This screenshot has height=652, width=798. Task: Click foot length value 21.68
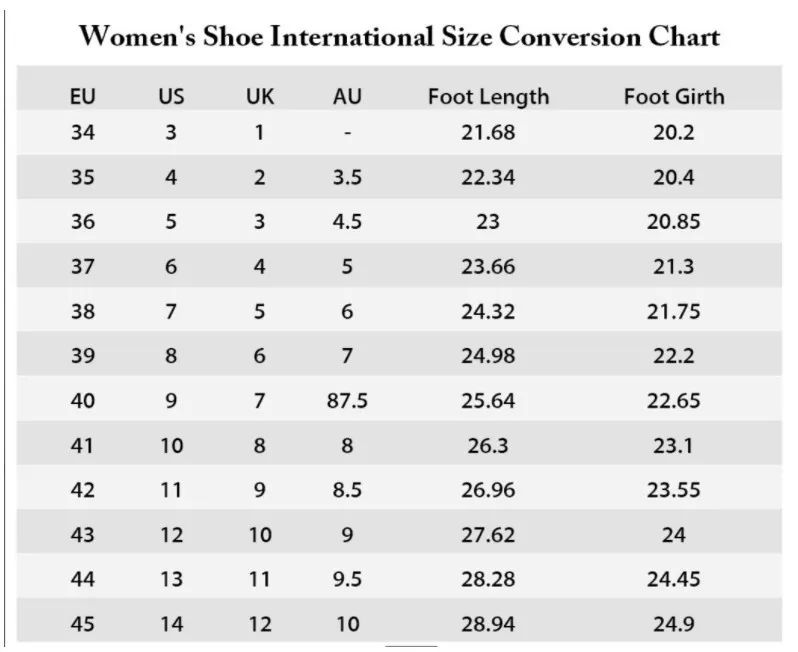click(x=488, y=132)
